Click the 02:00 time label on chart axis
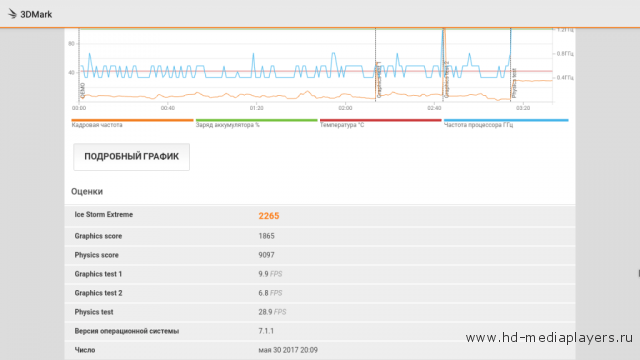This screenshot has width=640, height=360. coord(345,108)
